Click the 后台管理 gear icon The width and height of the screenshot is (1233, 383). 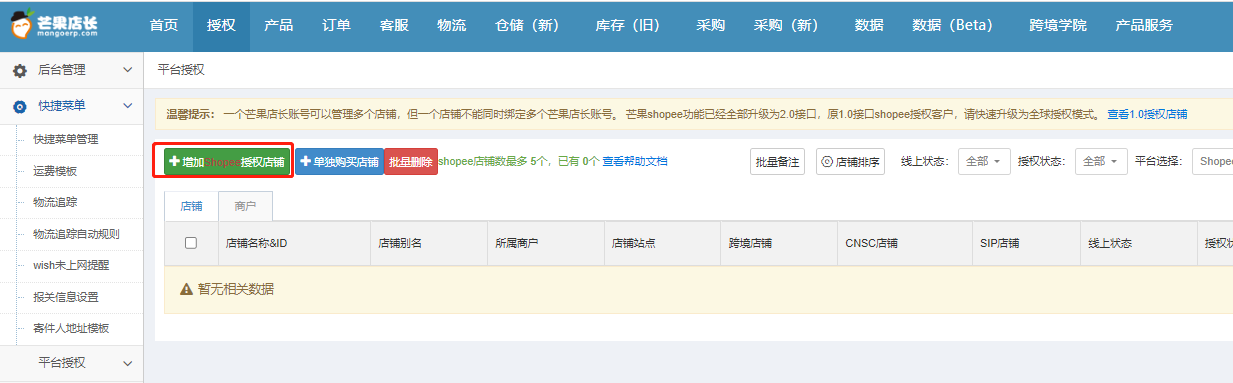coord(20,71)
